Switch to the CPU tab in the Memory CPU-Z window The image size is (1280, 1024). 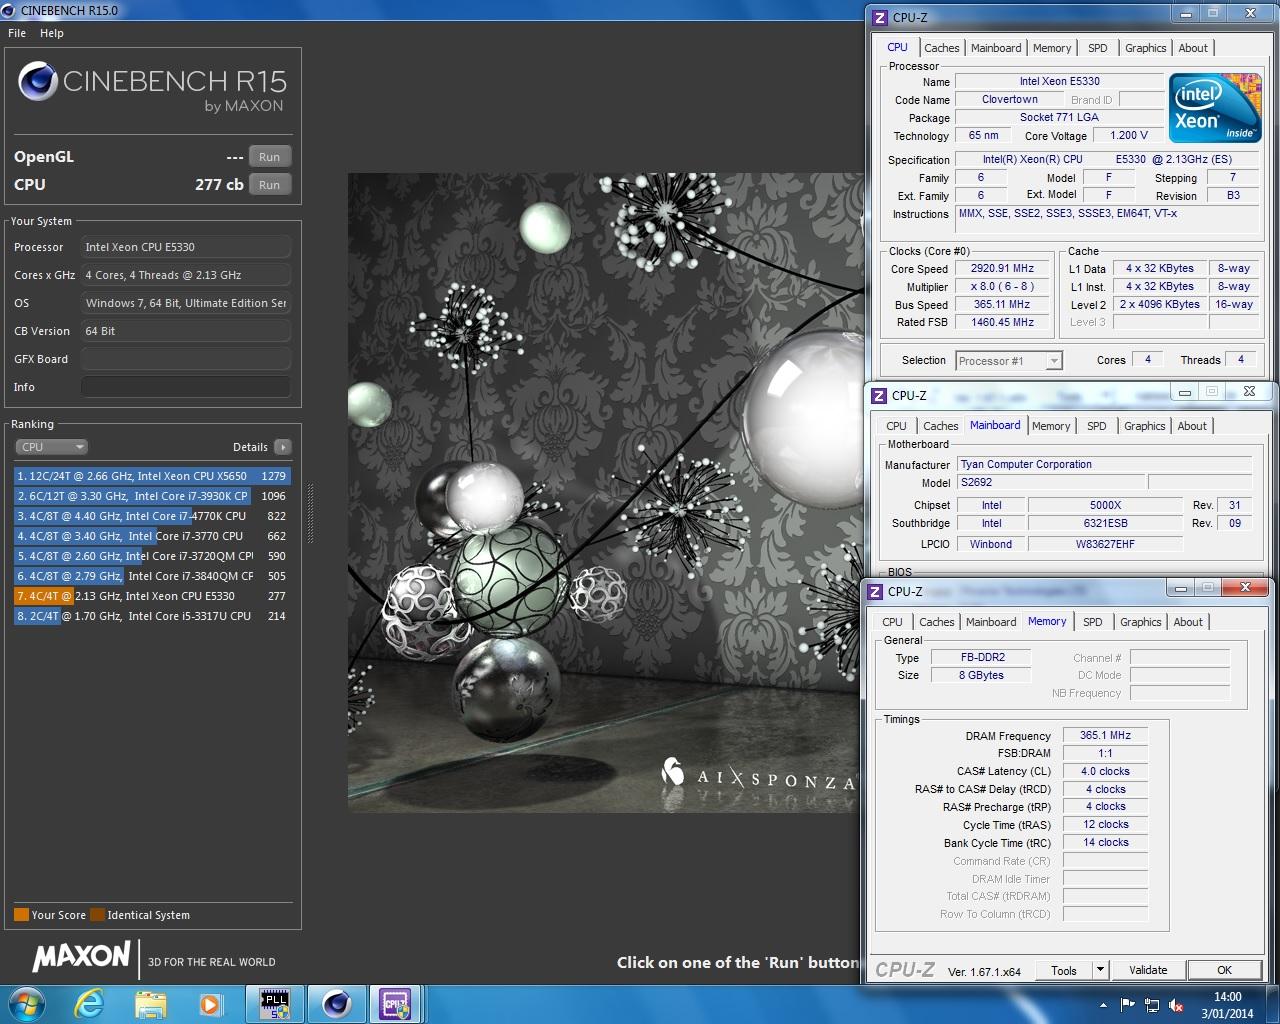pos(892,622)
